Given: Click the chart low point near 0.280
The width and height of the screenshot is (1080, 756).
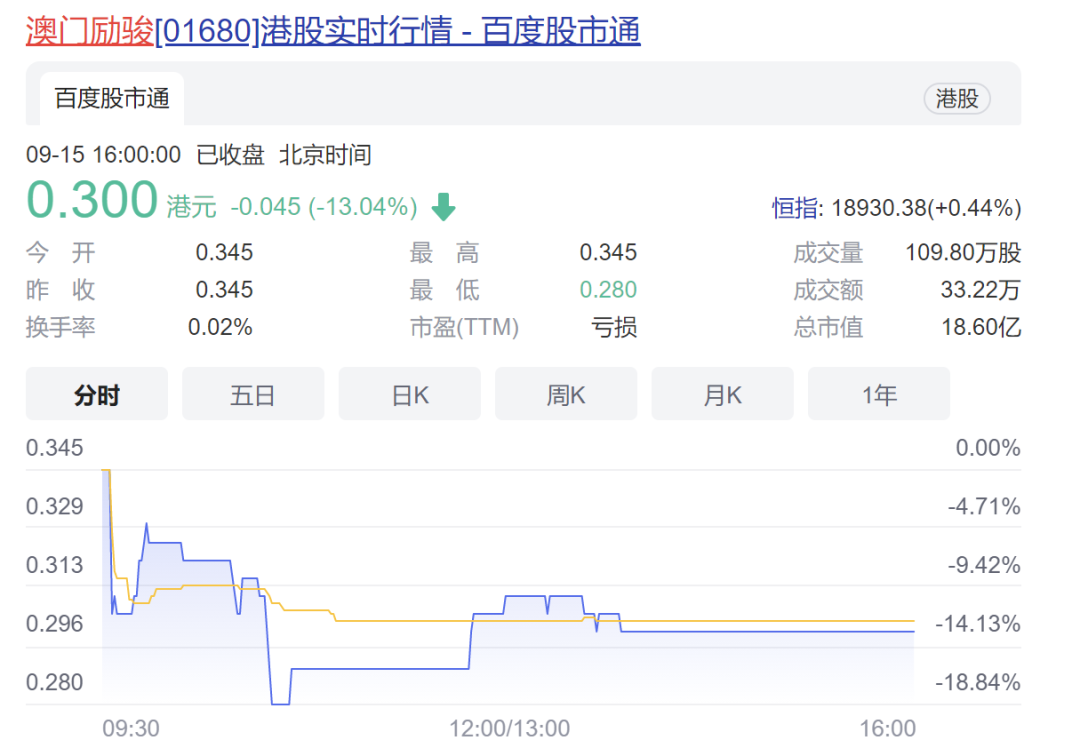Looking at the screenshot, I should tap(280, 703).
